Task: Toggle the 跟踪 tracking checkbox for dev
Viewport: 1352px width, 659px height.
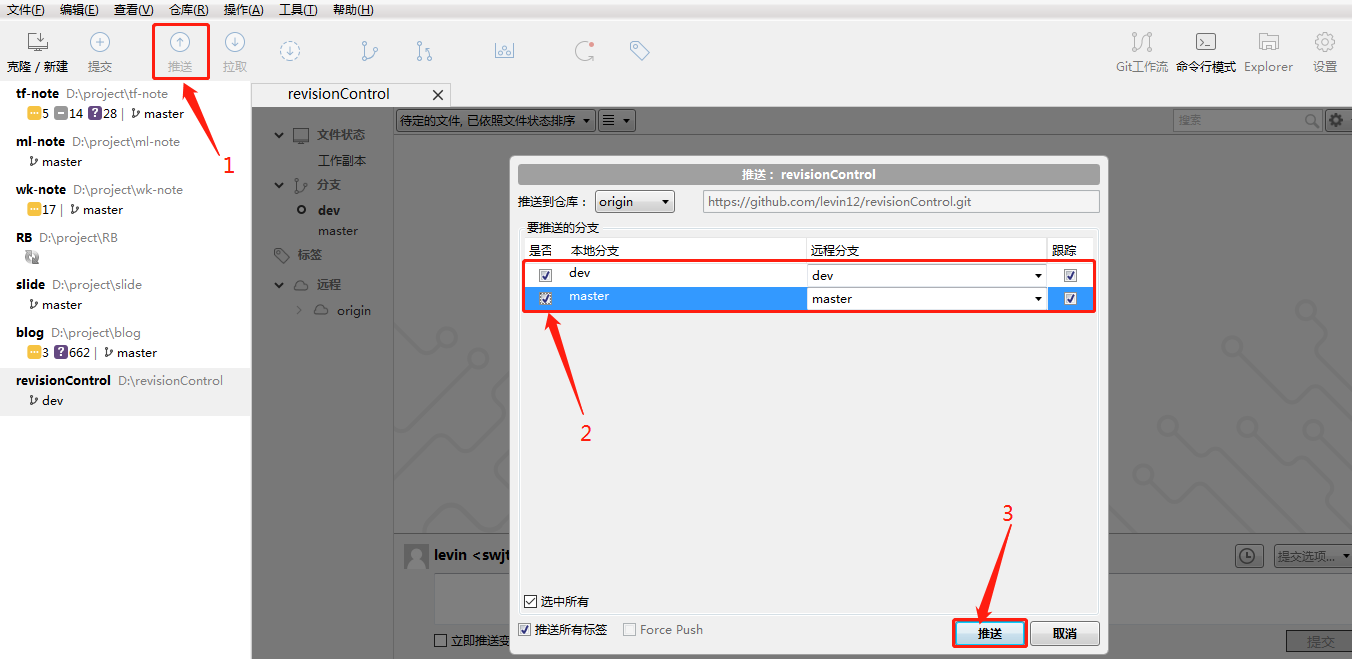Action: coord(1071,276)
